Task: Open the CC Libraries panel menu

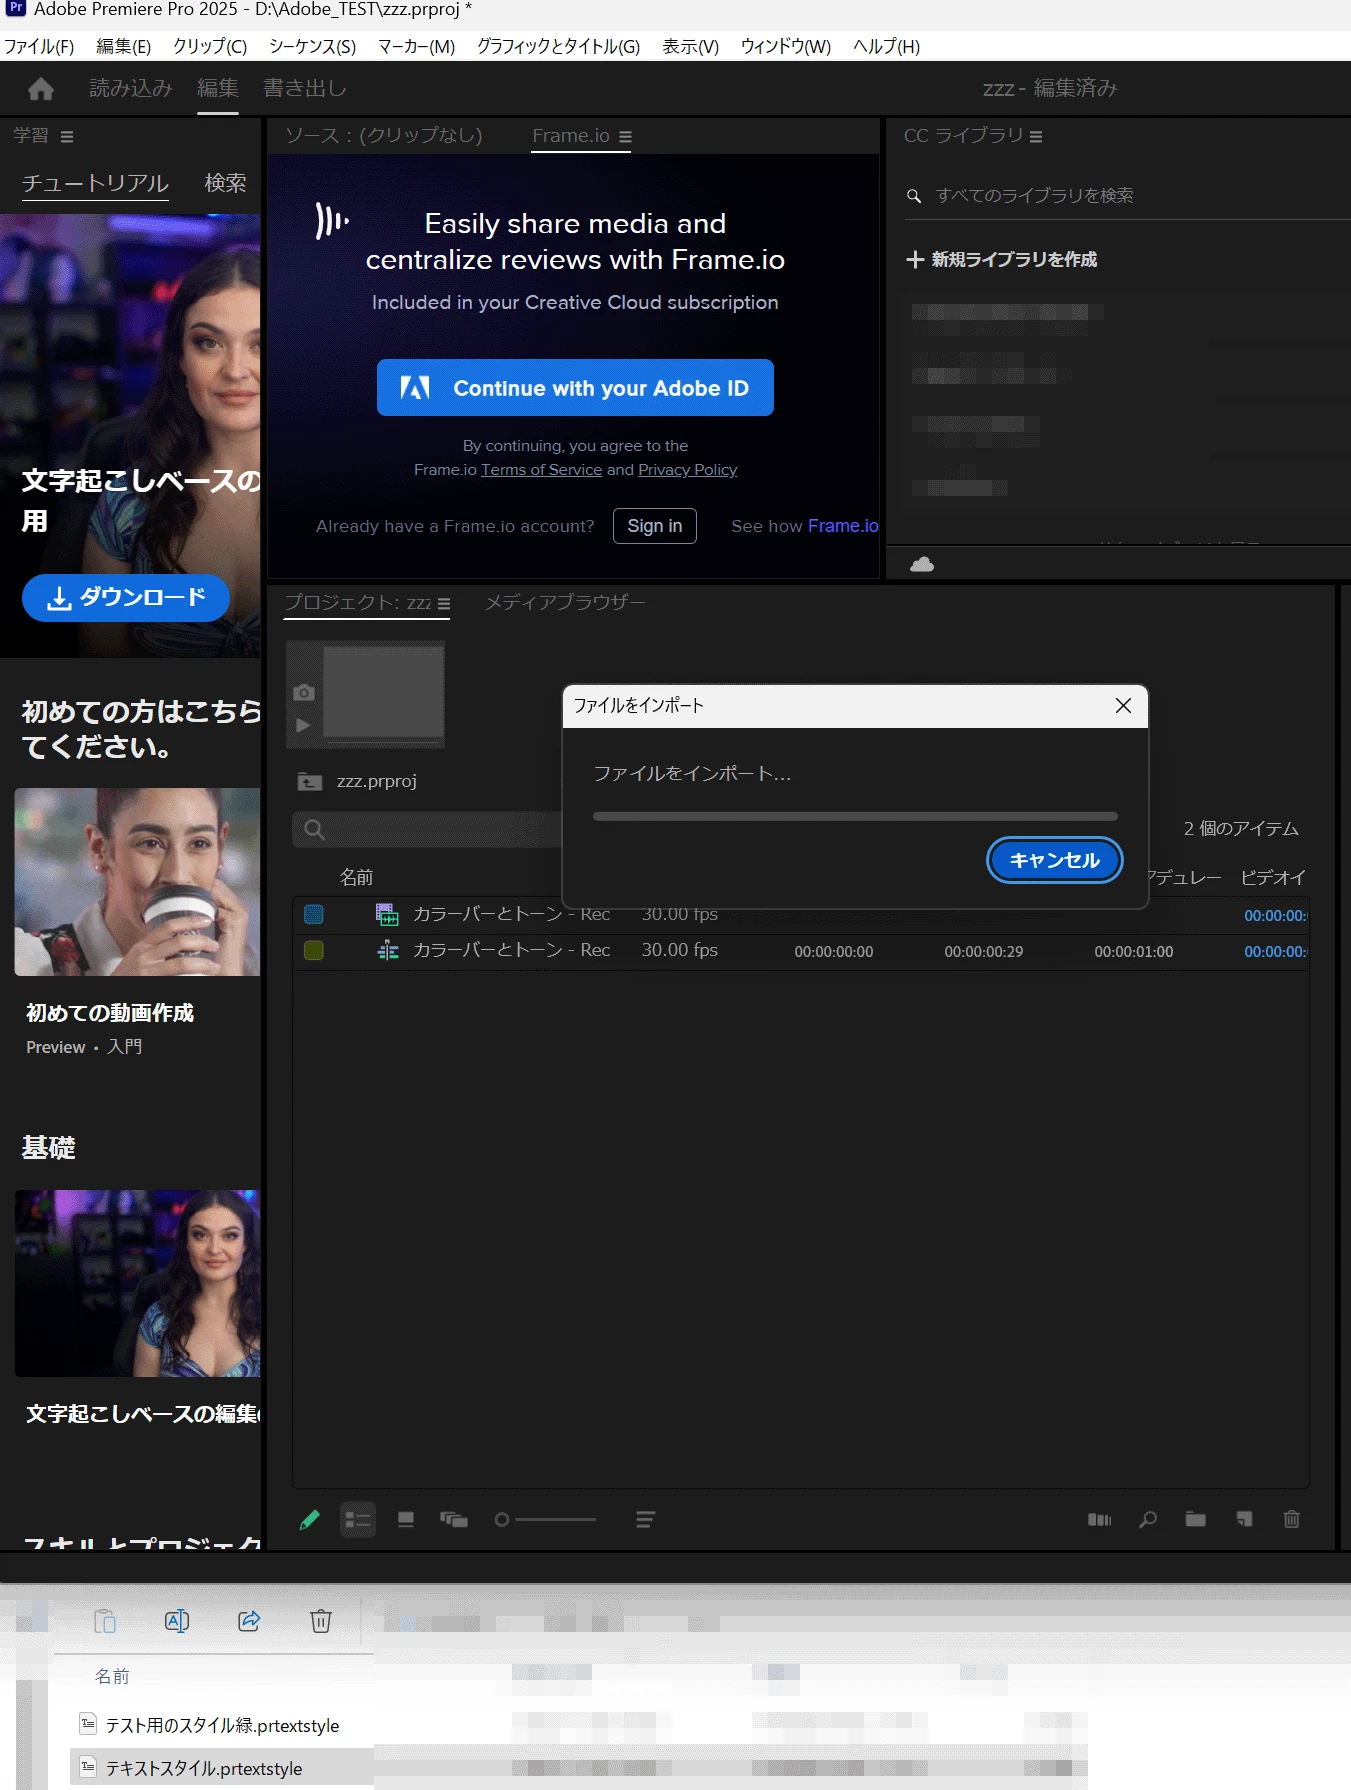Action: (1036, 137)
